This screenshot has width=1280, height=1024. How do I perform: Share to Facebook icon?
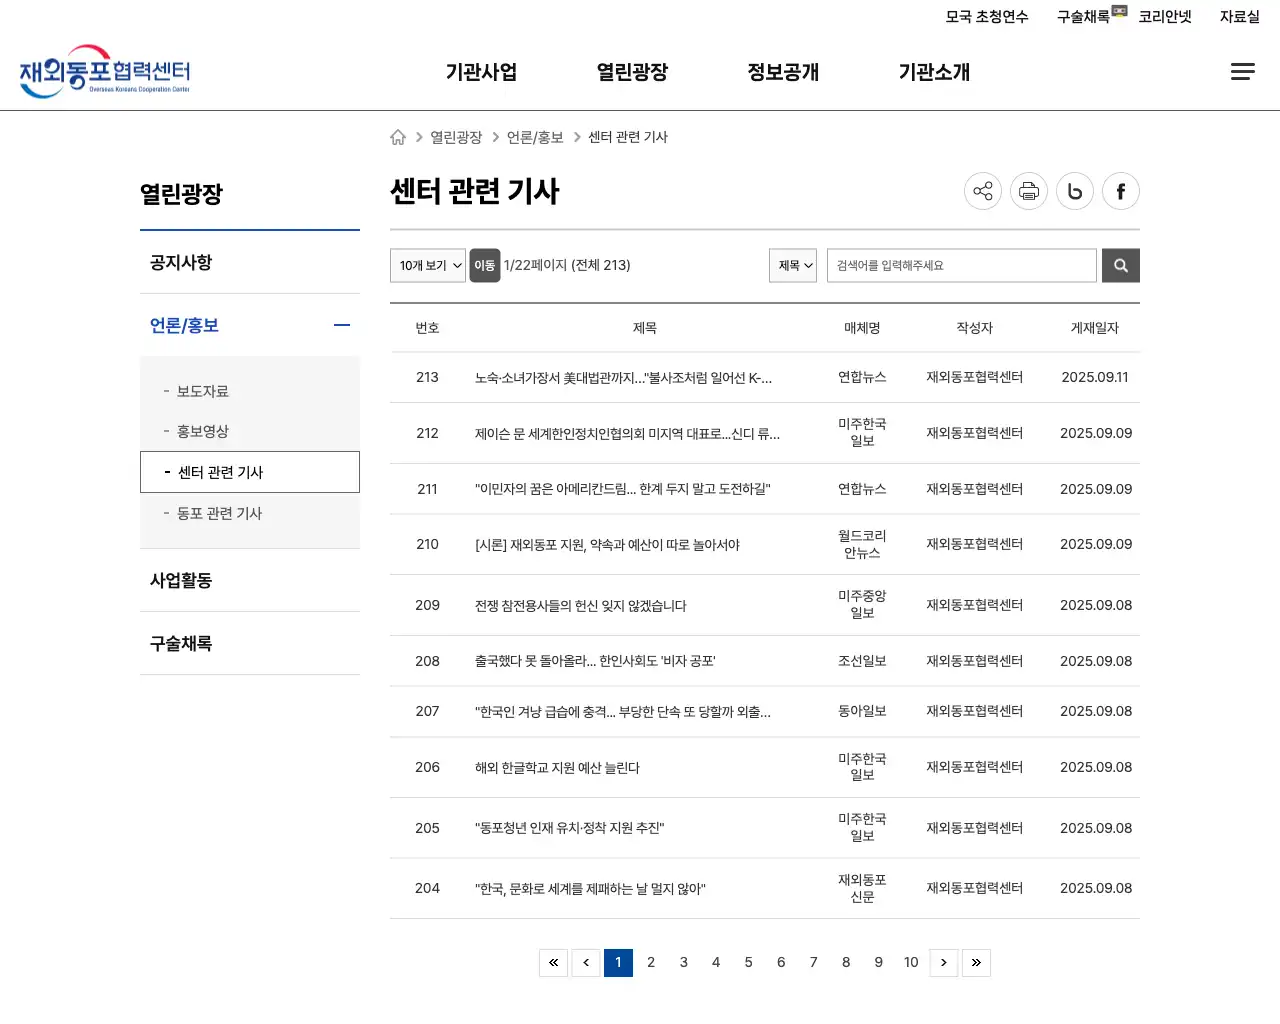(x=1121, y=191)
